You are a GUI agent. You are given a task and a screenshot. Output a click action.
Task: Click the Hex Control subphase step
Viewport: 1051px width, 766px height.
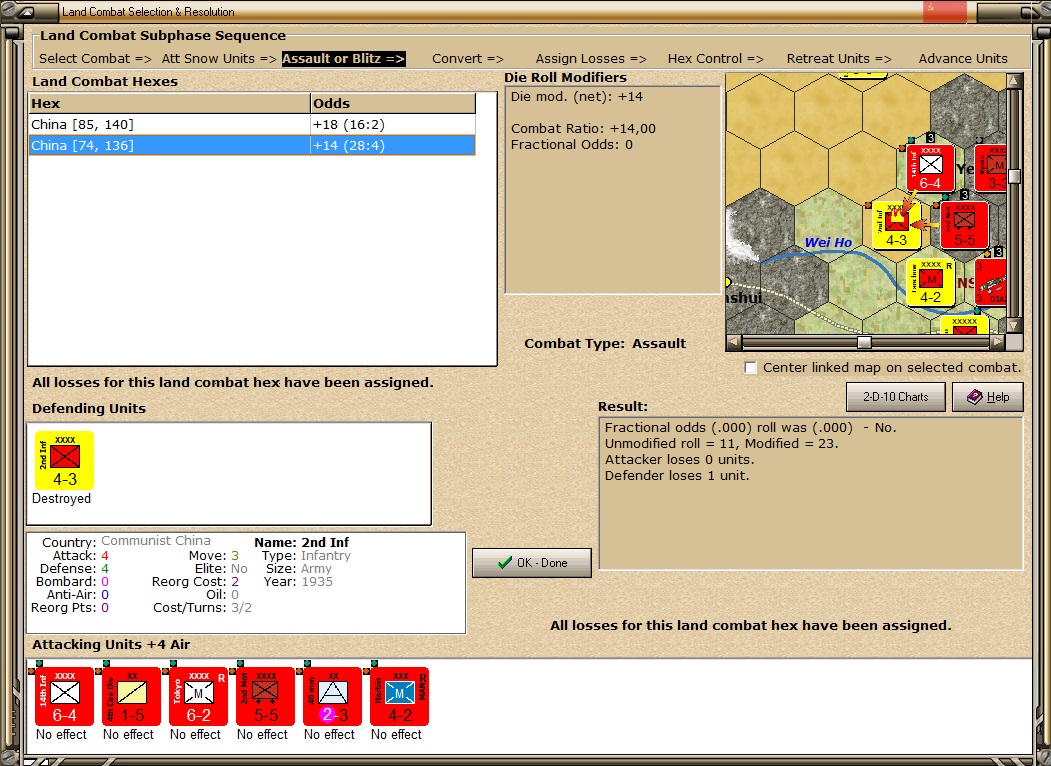[715, 58]
